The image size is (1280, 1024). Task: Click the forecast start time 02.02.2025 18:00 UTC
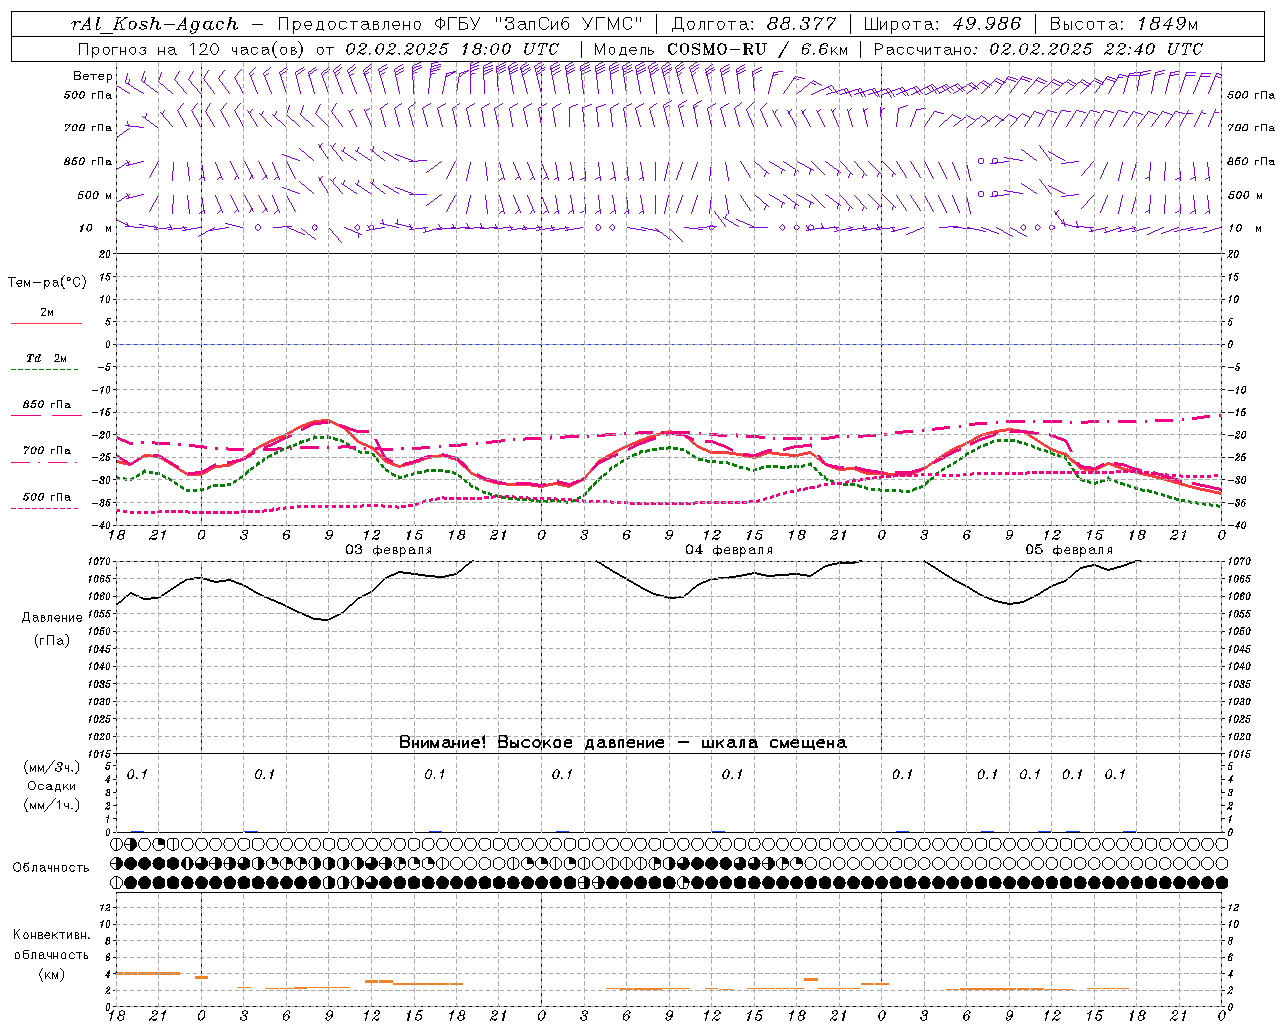452,49
